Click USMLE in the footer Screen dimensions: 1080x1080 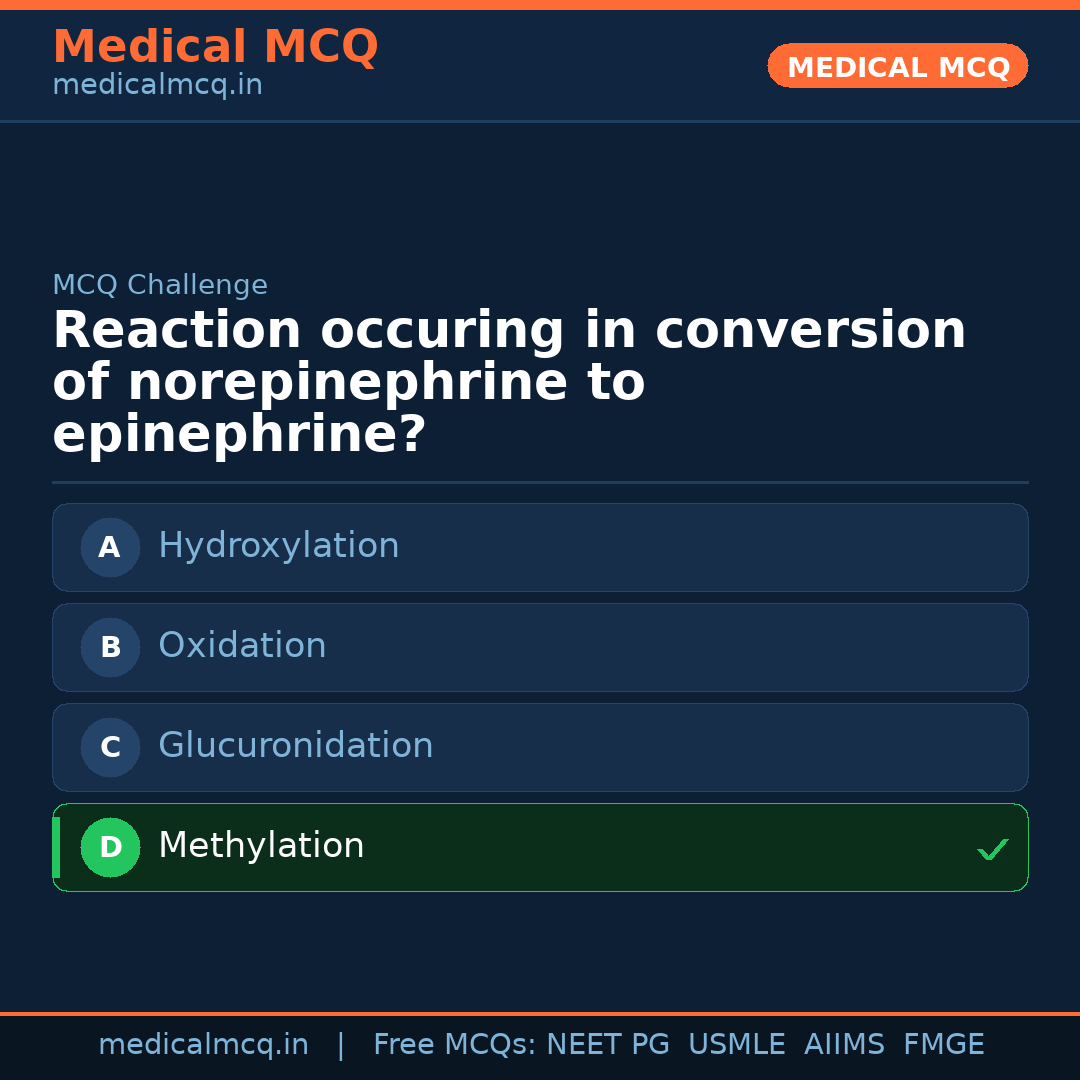coord(736,1045)
